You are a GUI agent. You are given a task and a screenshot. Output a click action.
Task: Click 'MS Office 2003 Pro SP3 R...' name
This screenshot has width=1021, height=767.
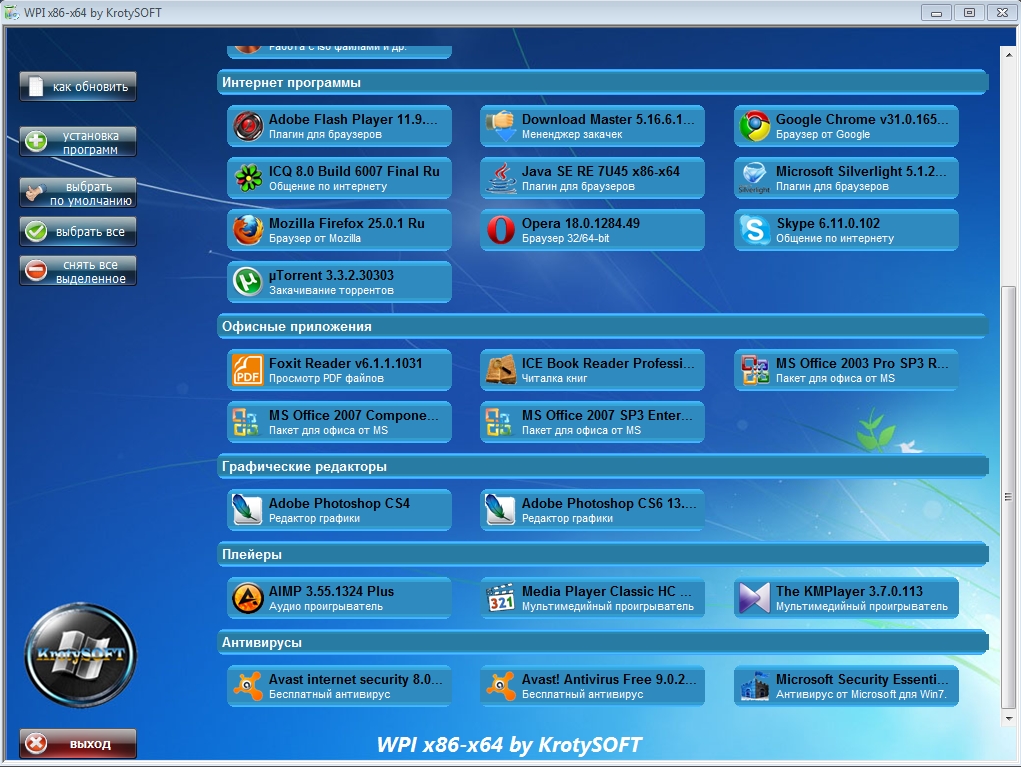861,363
